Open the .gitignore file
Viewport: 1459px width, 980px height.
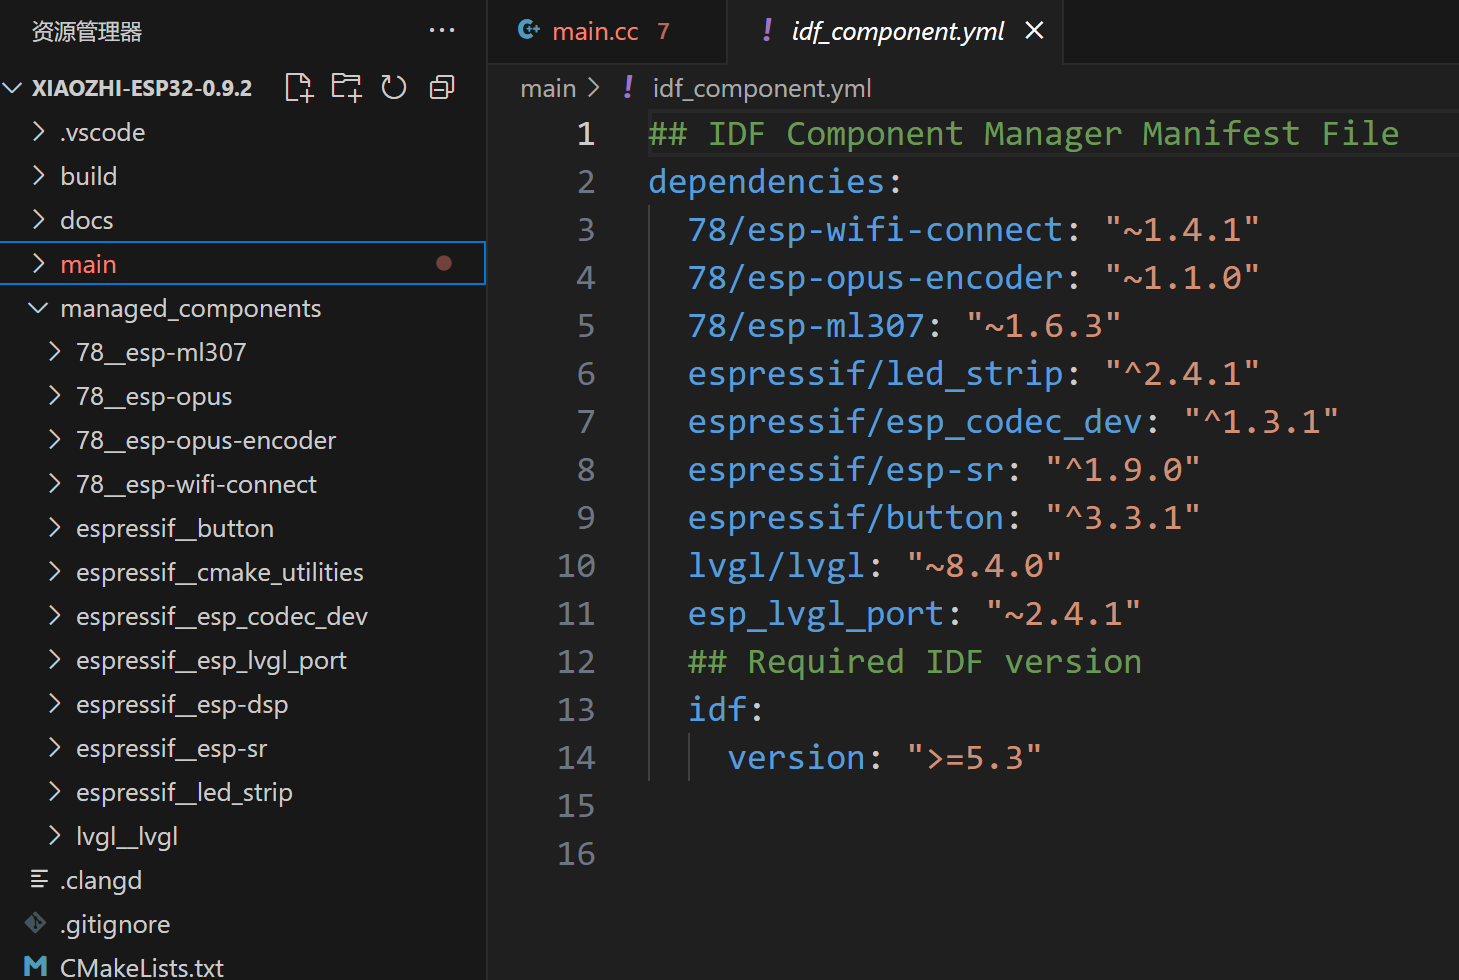pyautogui.click(x=242, y=924)
